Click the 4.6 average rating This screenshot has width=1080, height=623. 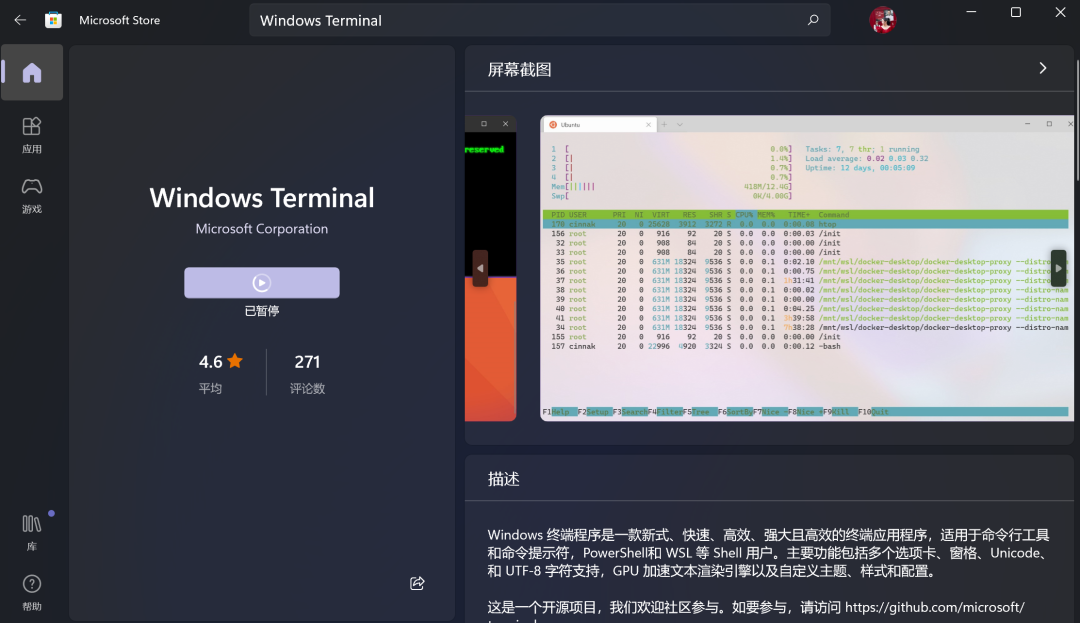(x=220, y=361)
